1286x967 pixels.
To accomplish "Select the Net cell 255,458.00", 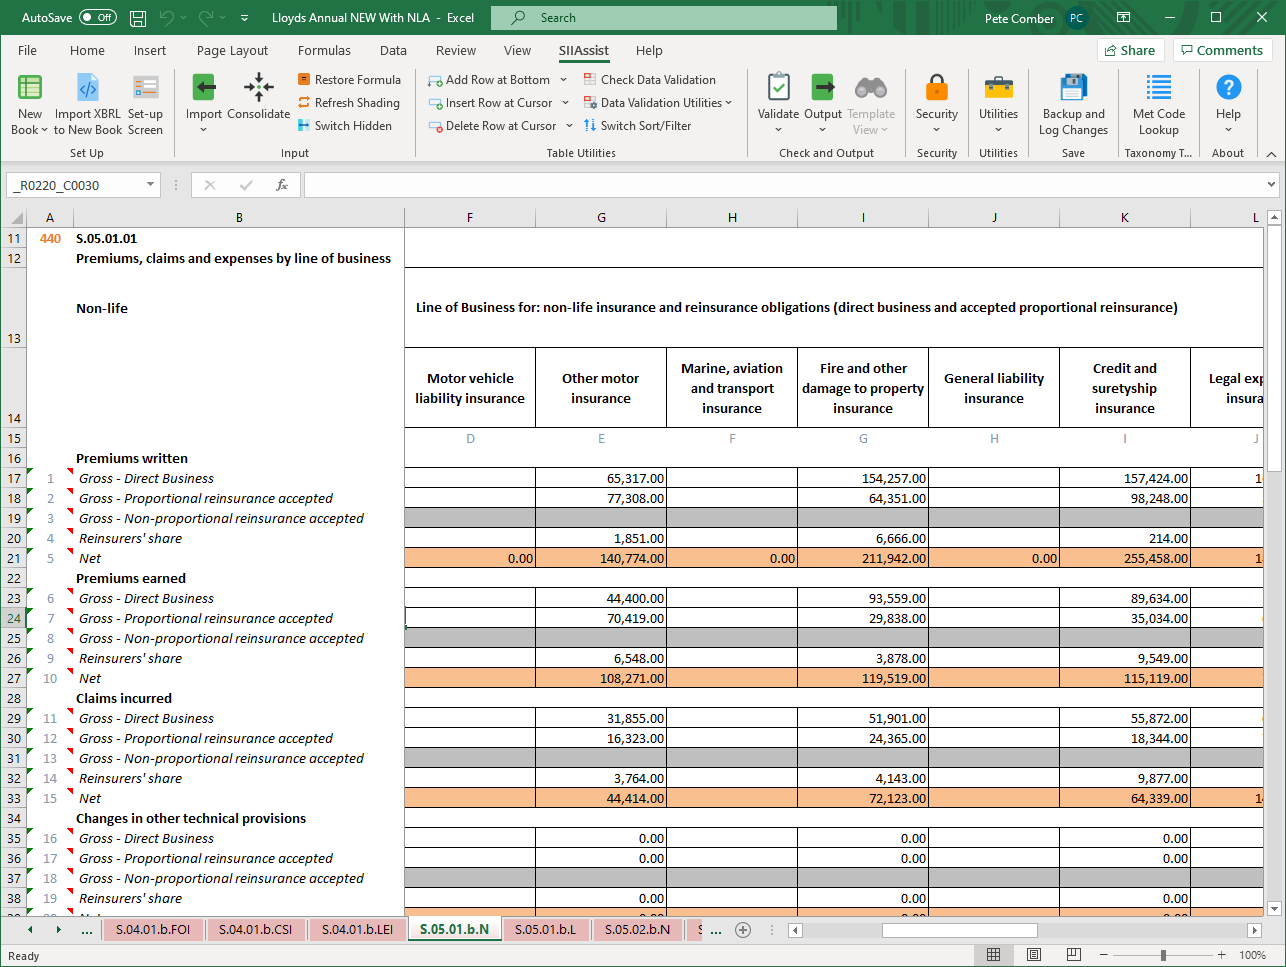I will click(1125, 558).
